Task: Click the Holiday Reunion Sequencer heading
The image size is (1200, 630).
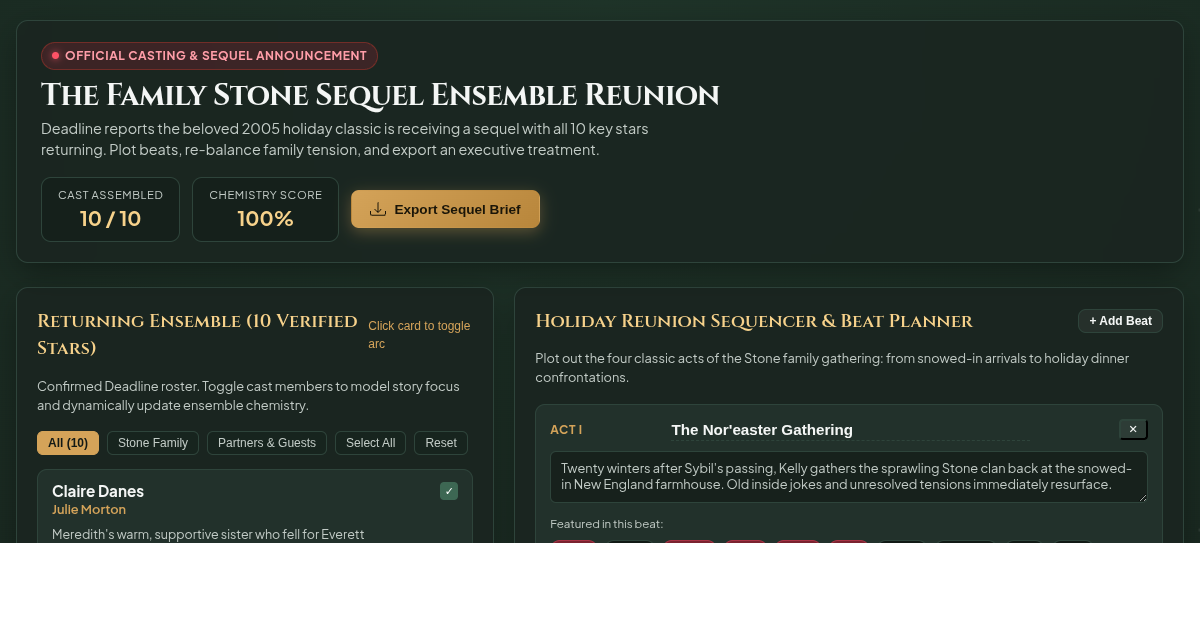Action: 754,321
